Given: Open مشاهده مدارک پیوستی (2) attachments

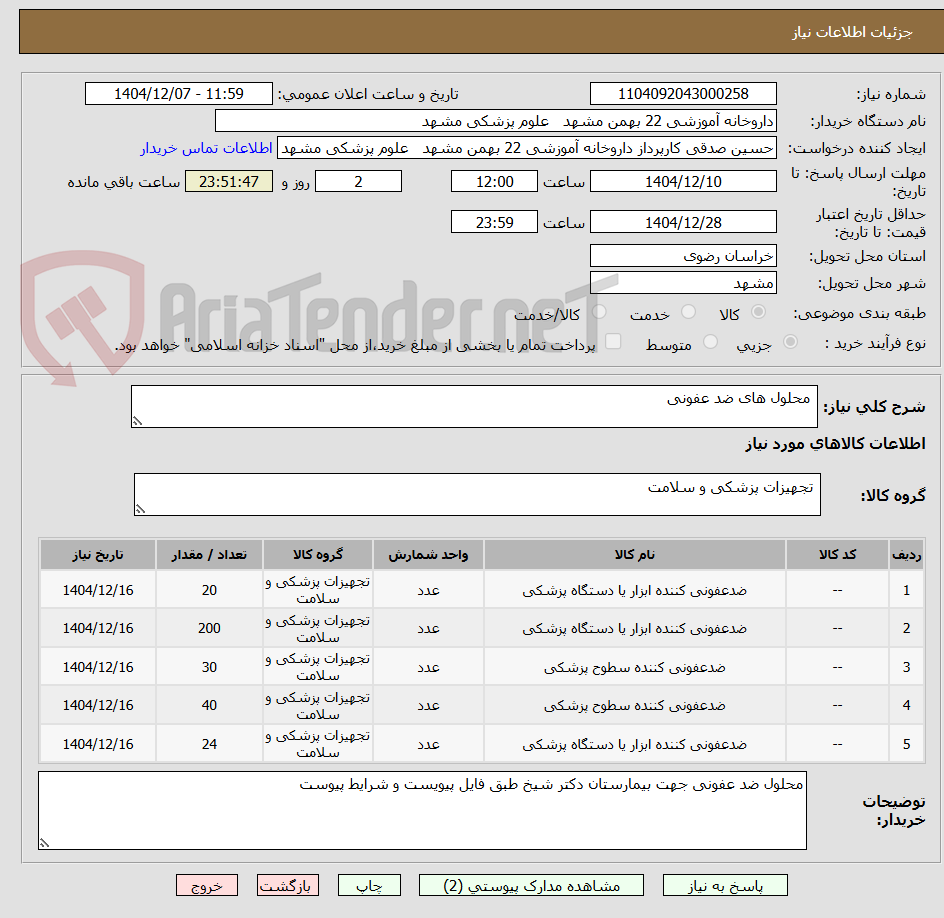Looking at the screenshot, I should pos(531,885).
